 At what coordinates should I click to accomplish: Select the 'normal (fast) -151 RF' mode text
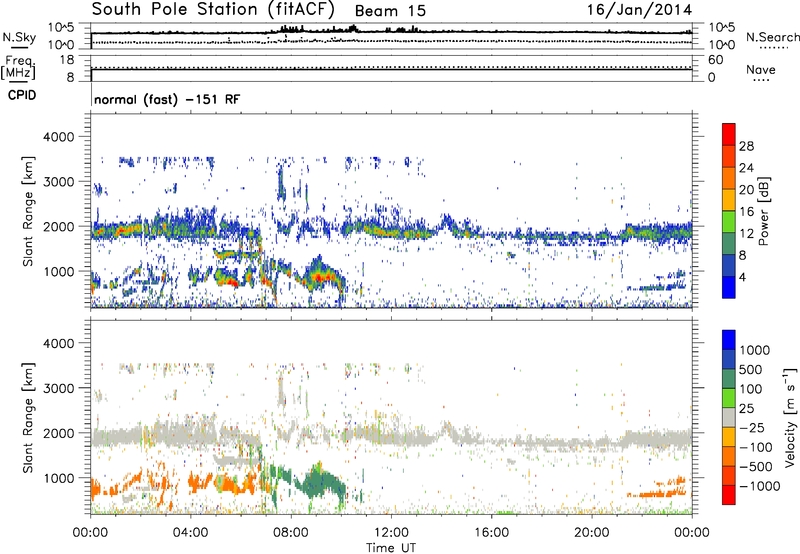(x=167, y=99)
